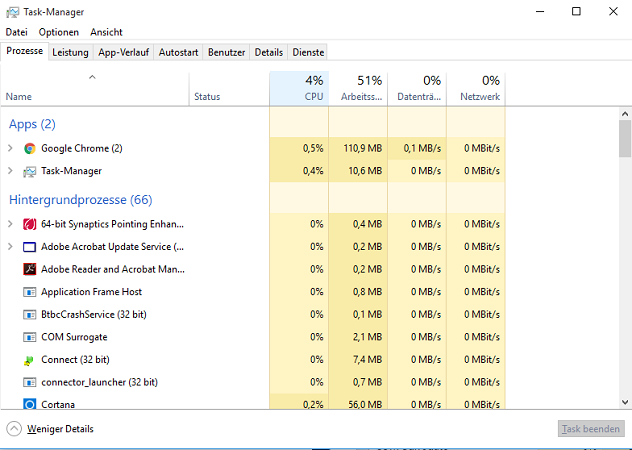Viewport: 632px width, 450px height.
Task: Click the Adobe Reader and Acrobat Manager icon
Action: (x=30, y=269)
